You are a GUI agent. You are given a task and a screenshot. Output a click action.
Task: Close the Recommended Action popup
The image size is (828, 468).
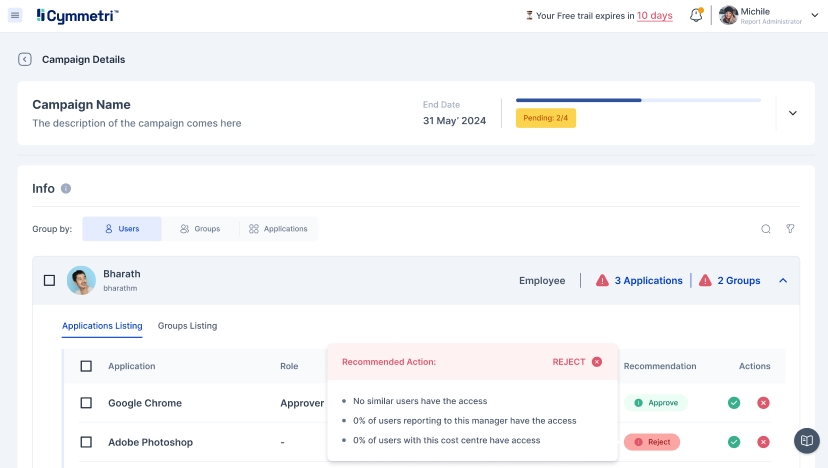[597, 362]
